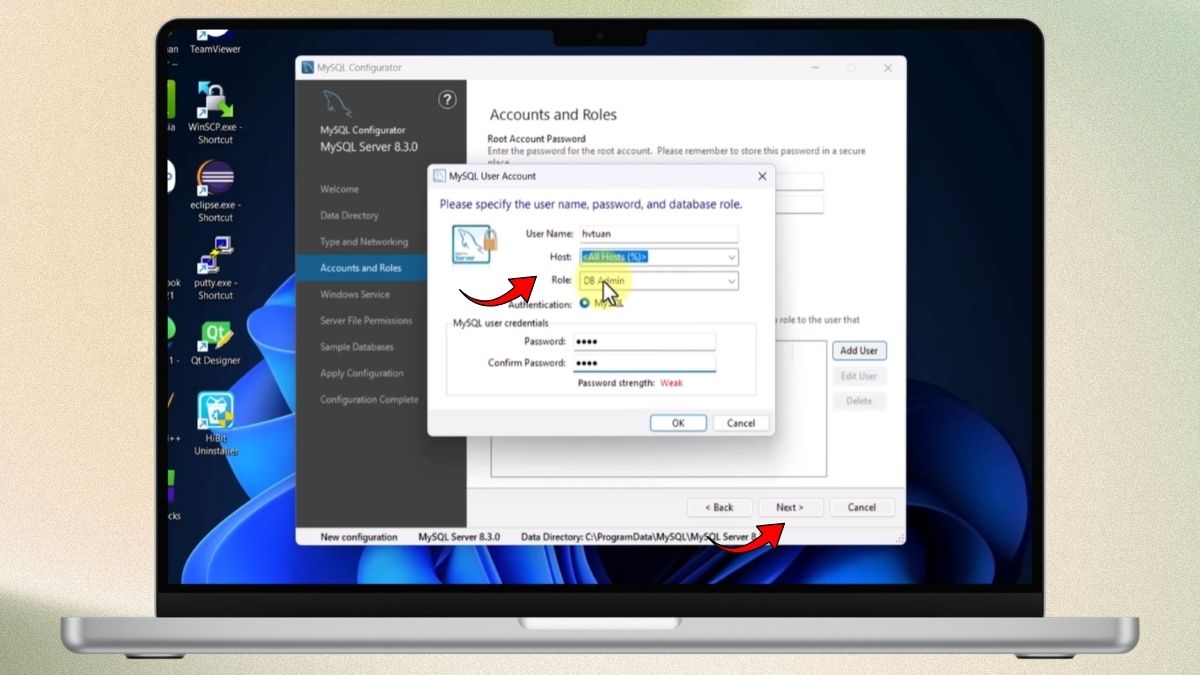Confirm the user account with OK
The image size is (1200, 675).
pyautogui.click(x=678, y=423)
